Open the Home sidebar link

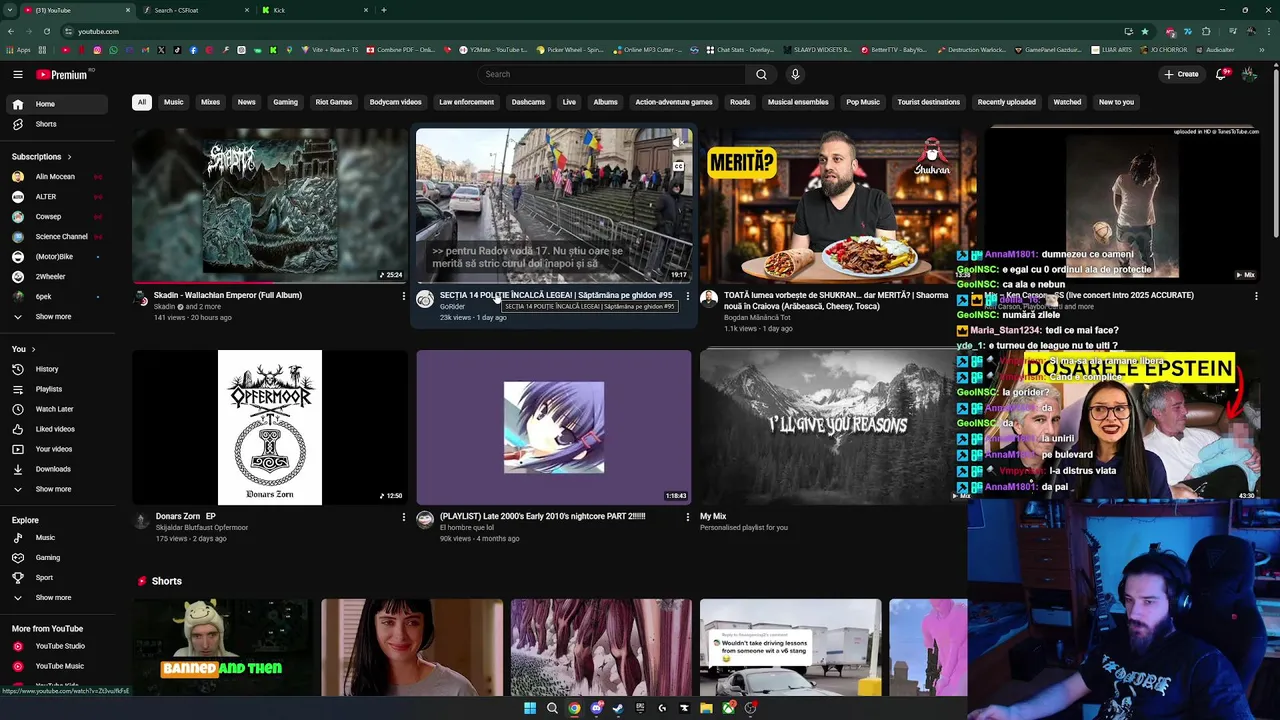tap(55, 104)
